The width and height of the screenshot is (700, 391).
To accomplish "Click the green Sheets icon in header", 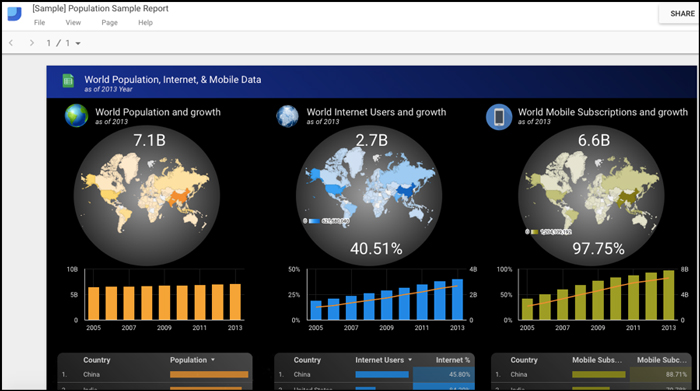I will click(x=68, y=81).
